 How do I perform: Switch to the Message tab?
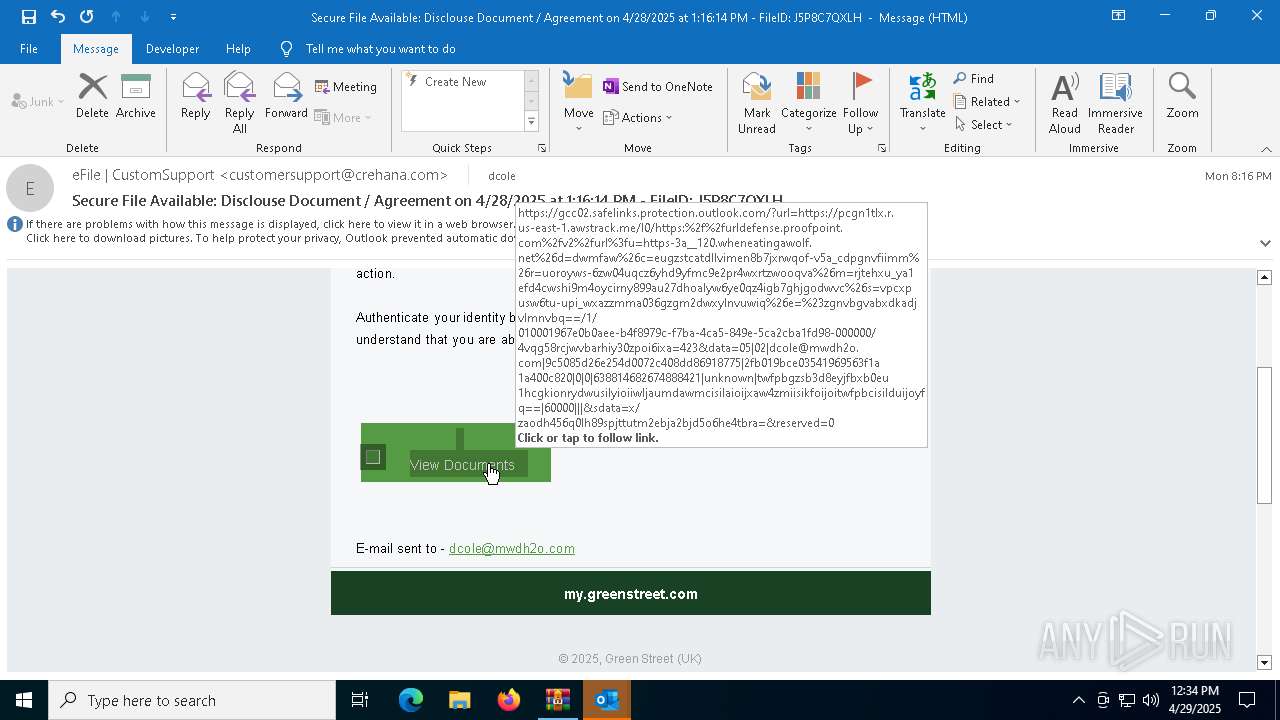coord(96,48)
